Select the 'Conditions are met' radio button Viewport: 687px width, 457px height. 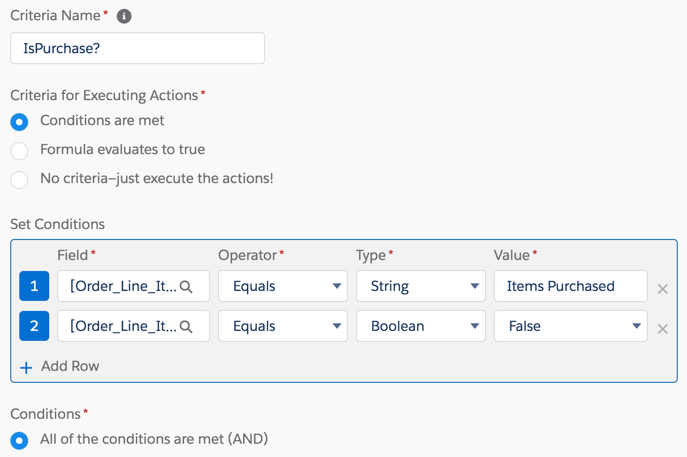pyautogui.click(x=19, y=122)
